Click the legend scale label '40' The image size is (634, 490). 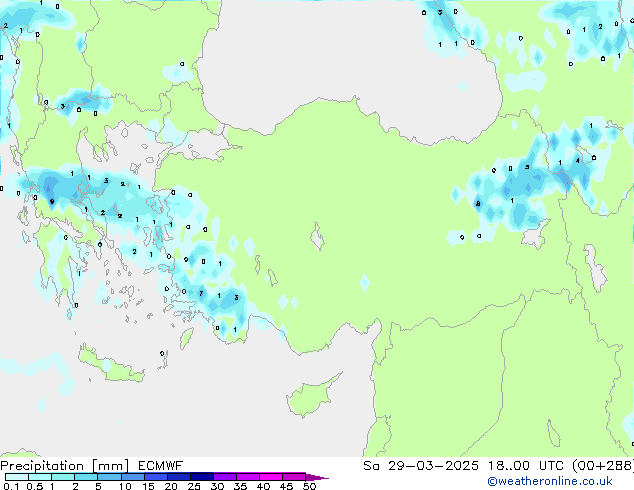[x=263, y=486]
